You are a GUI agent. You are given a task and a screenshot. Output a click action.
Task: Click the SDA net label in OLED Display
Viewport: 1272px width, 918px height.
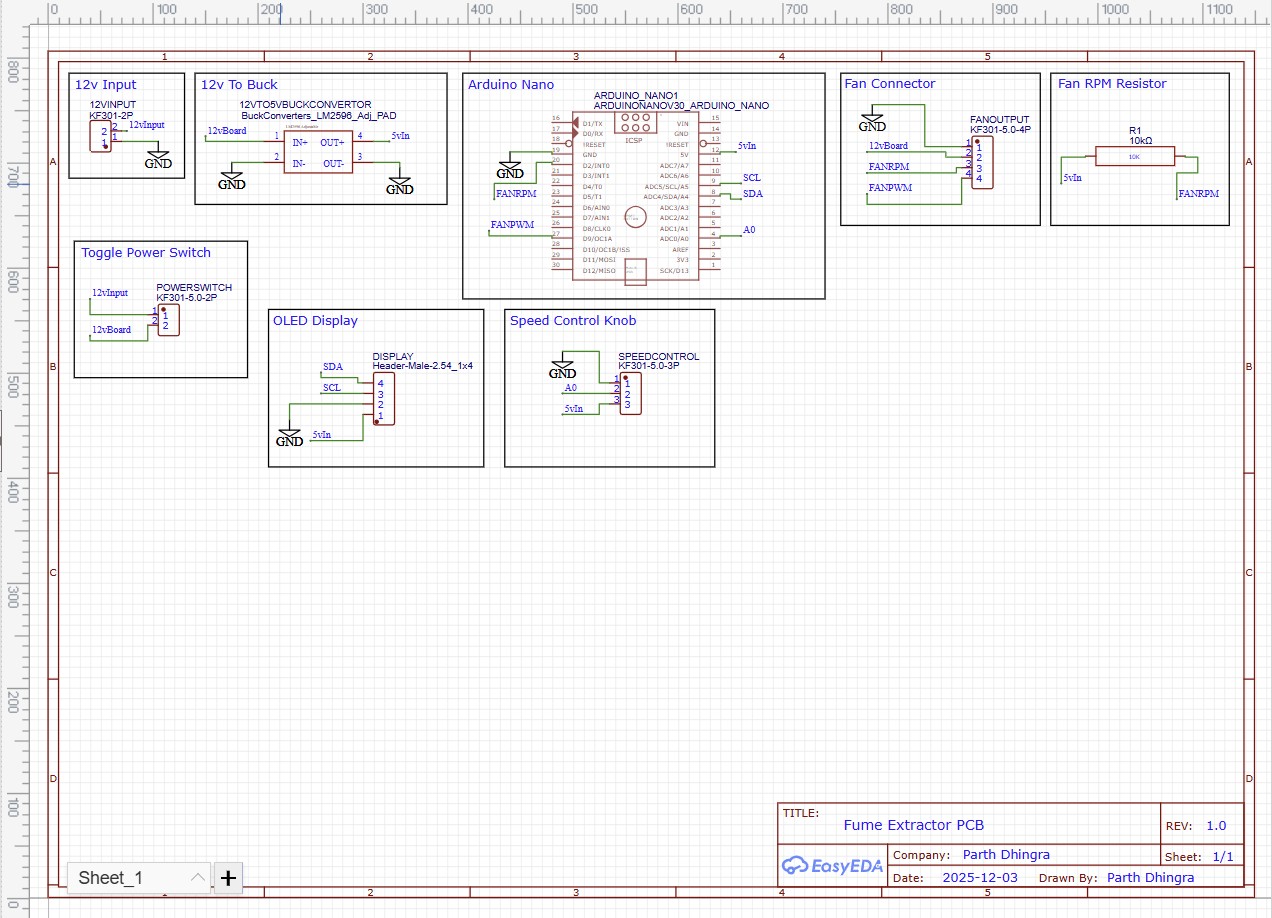tap(332, 366)
